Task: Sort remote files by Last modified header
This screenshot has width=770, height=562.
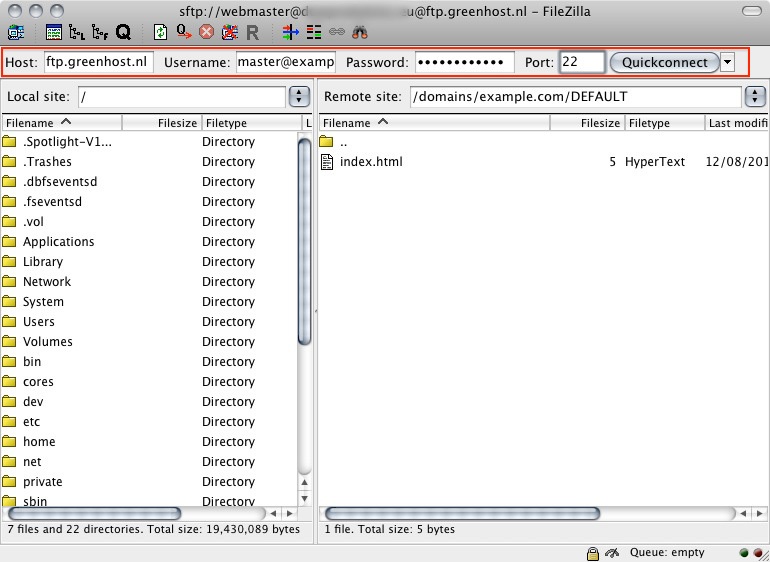Action: [737, 123]
